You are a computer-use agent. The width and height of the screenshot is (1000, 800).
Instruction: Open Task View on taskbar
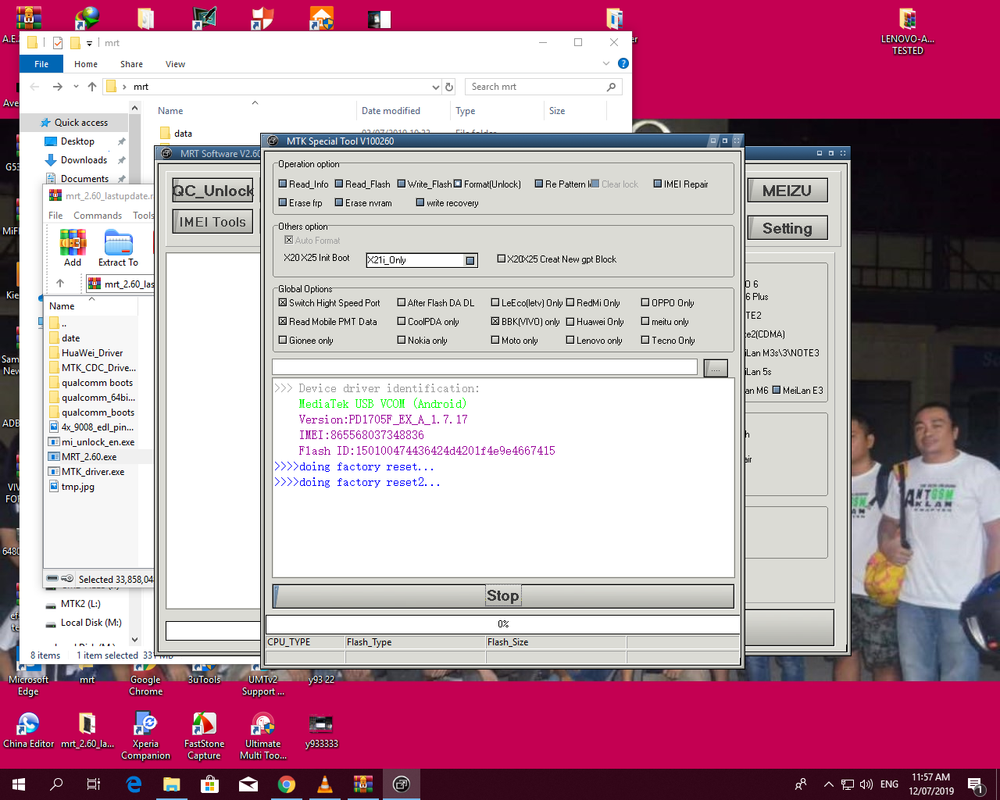pyautogui.click(x=93, y=784)
